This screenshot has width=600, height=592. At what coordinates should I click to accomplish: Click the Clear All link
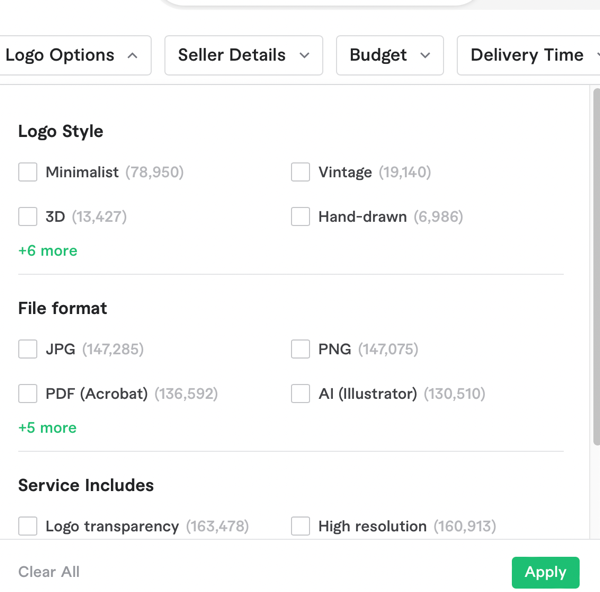[49, 572]
